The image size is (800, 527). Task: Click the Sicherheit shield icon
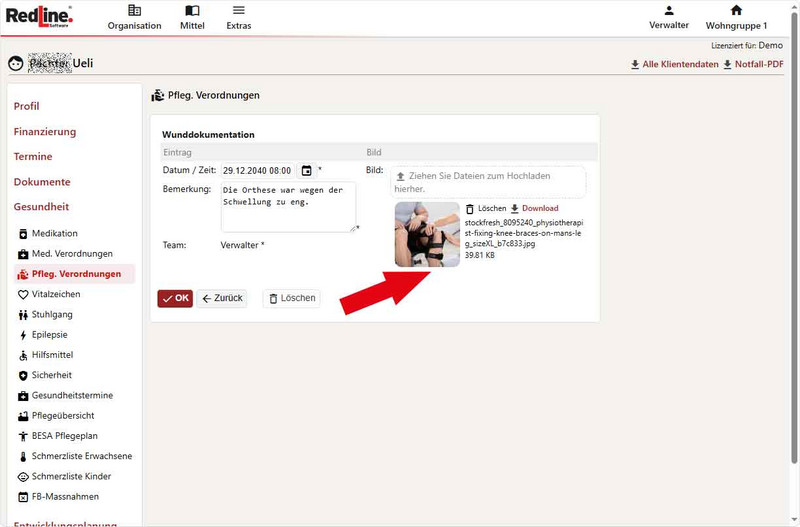click(x=23, y=375)
